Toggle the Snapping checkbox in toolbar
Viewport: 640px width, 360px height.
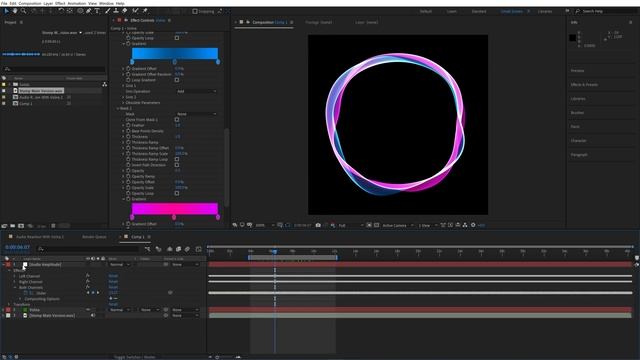(195, 11)
